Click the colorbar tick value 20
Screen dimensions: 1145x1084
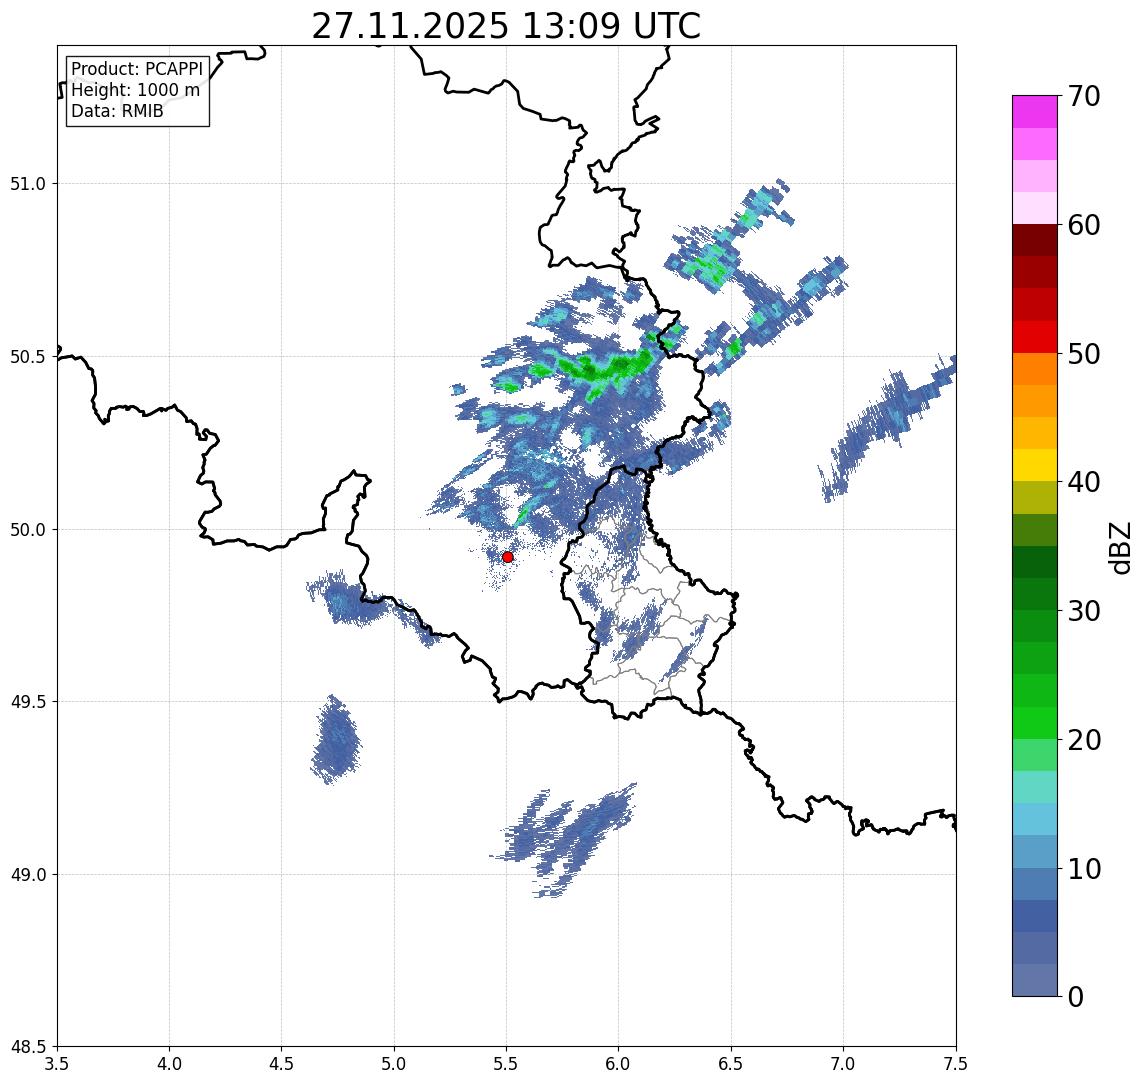pos(1084,739)
